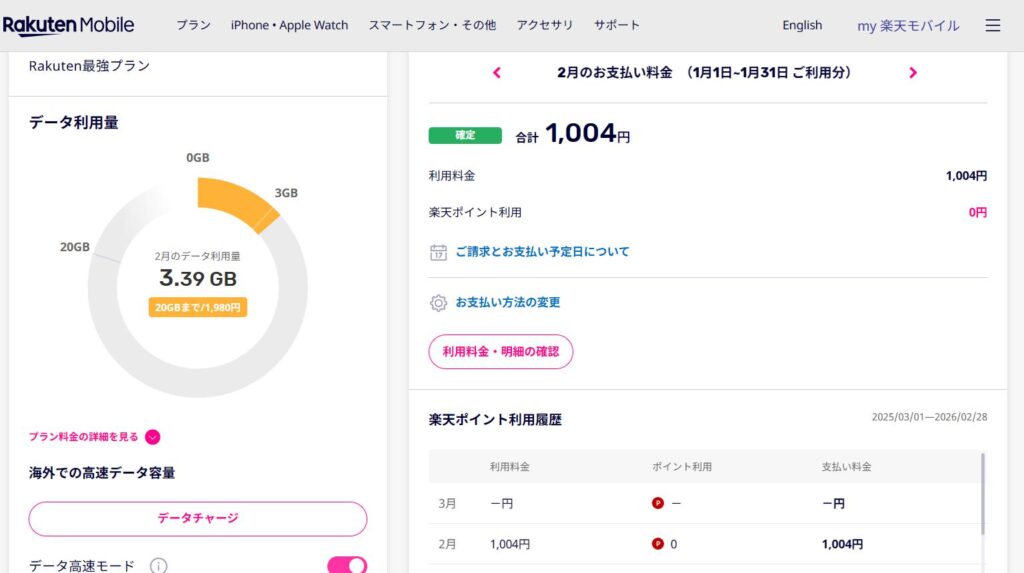Click the データ利用量 heading
This screenshot has height=573, width=1024.
pos(74,122)
